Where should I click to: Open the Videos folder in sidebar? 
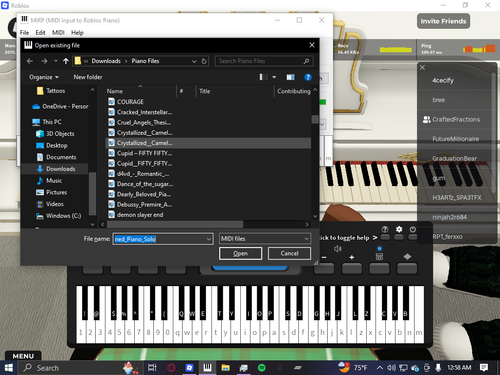(50, 204)
